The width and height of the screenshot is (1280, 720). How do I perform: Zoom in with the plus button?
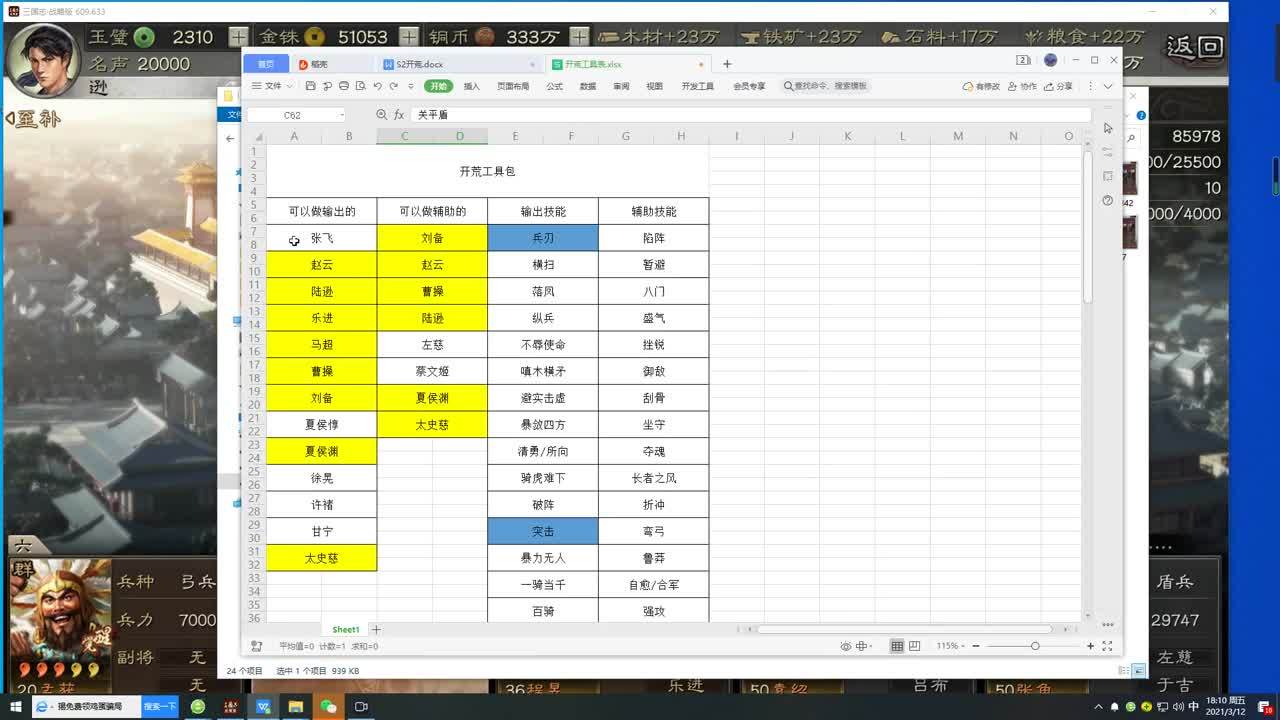[x=1090, y=646]
